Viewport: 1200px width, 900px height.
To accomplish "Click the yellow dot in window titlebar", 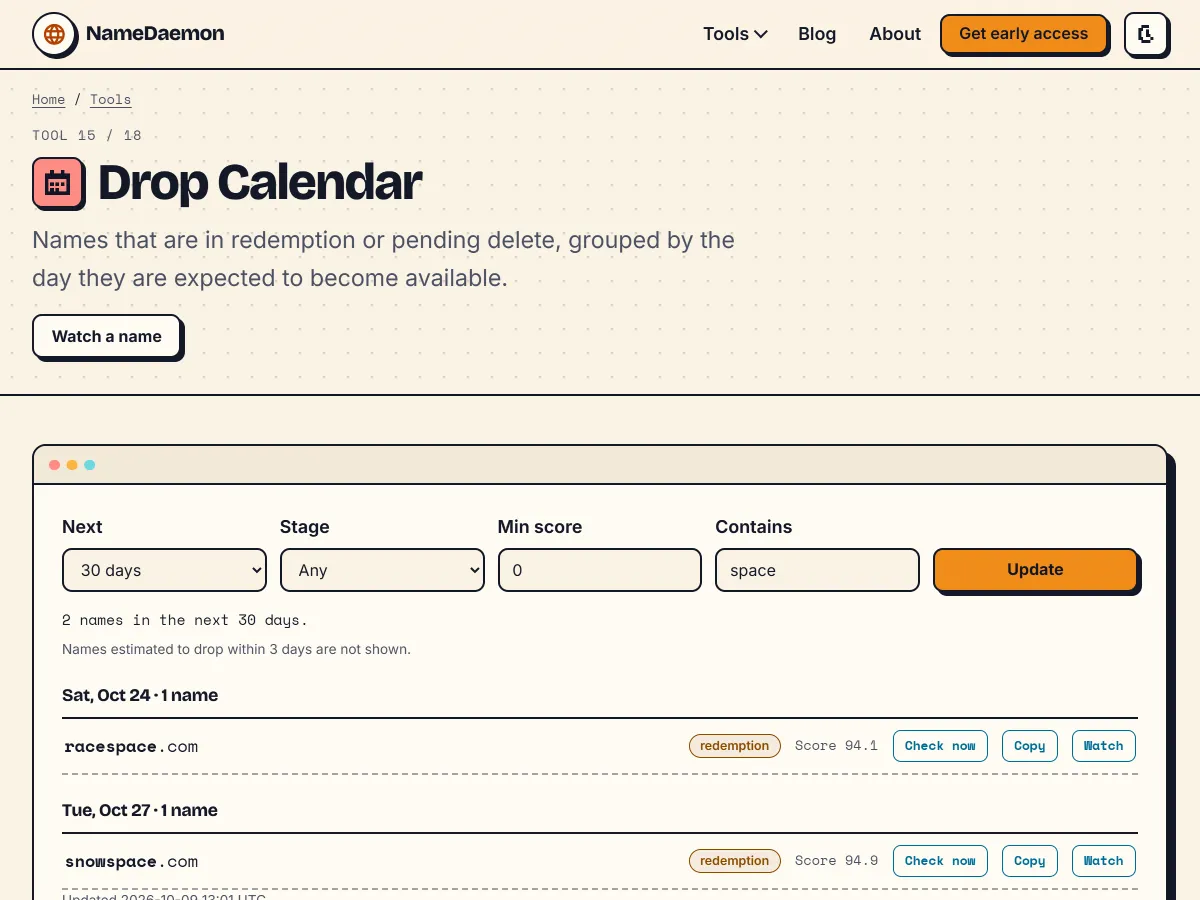I will 72,465.
